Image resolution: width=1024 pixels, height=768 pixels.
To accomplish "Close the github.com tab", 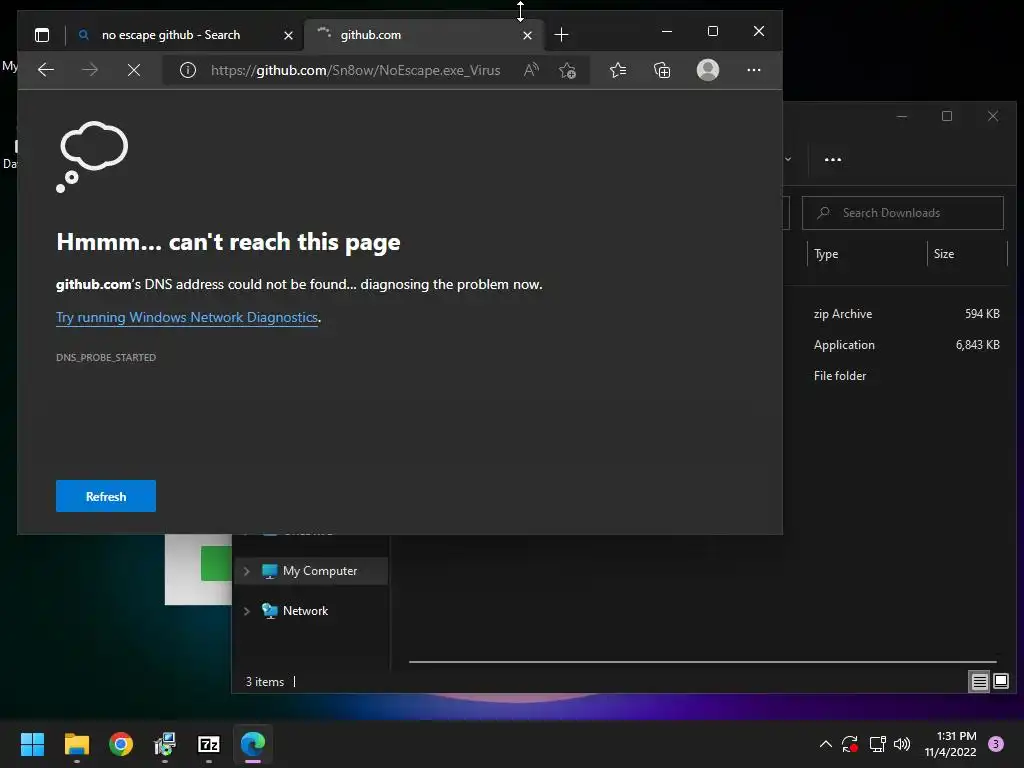I will click(x=527, y=35).
